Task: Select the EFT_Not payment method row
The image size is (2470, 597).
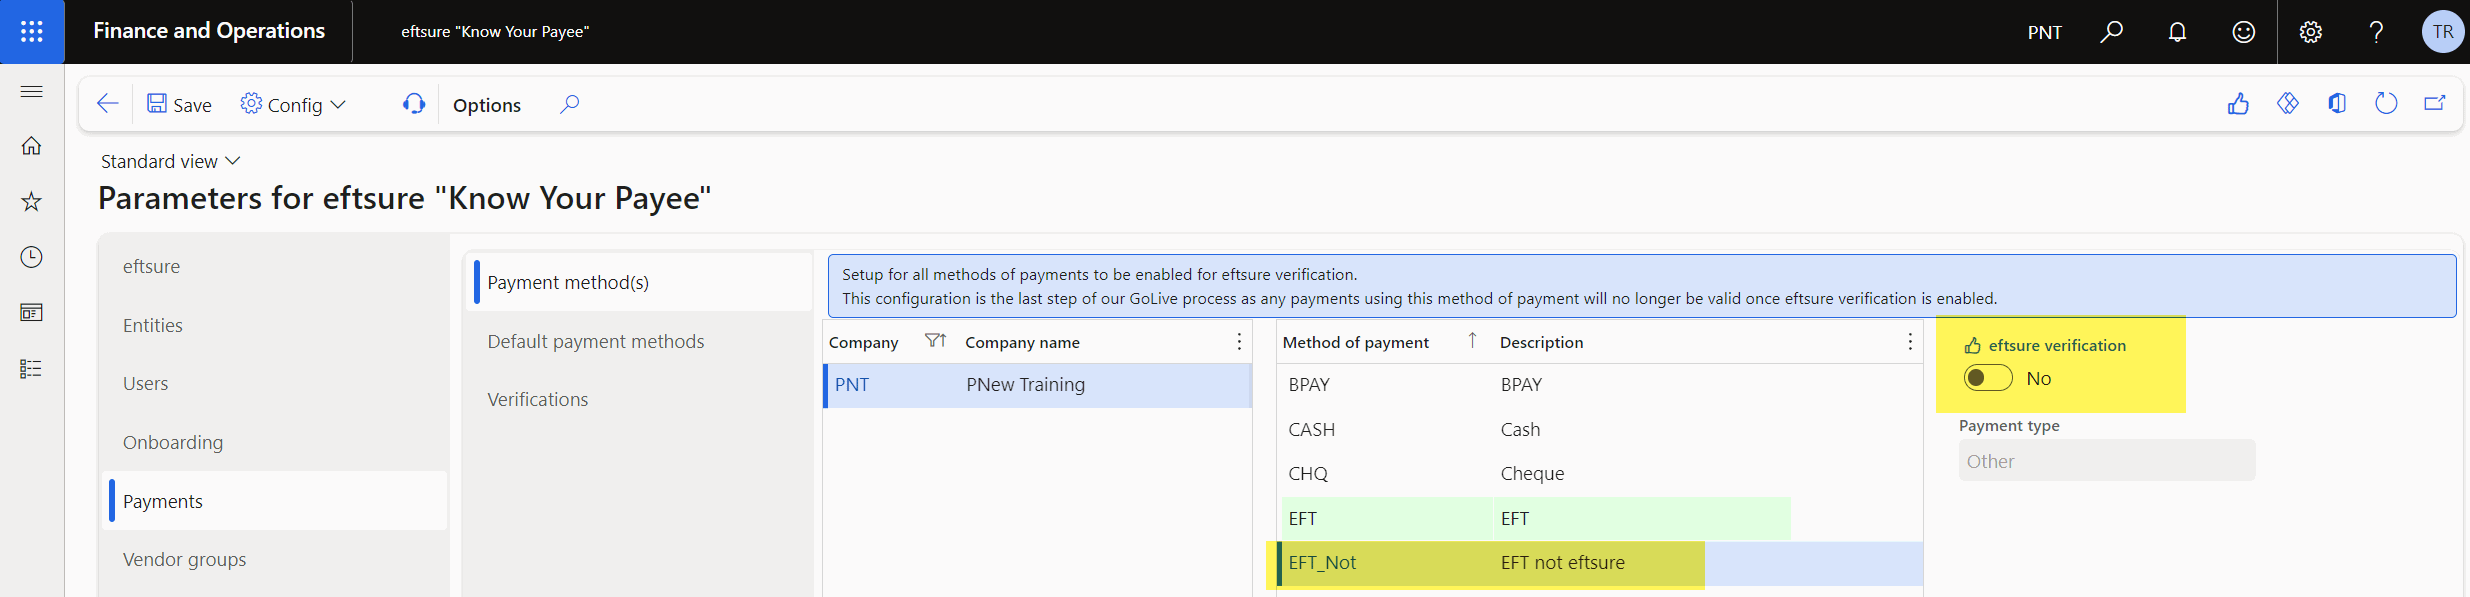Action: (1599, 563)
